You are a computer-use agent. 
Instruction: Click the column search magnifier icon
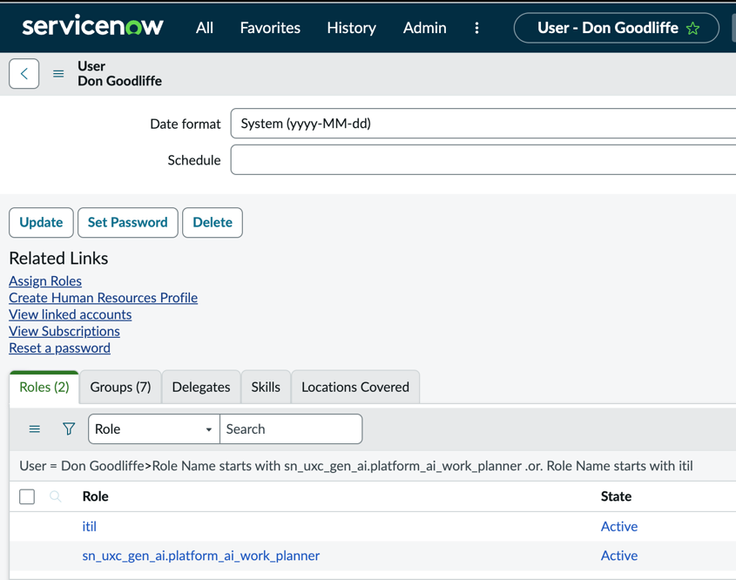55,496
